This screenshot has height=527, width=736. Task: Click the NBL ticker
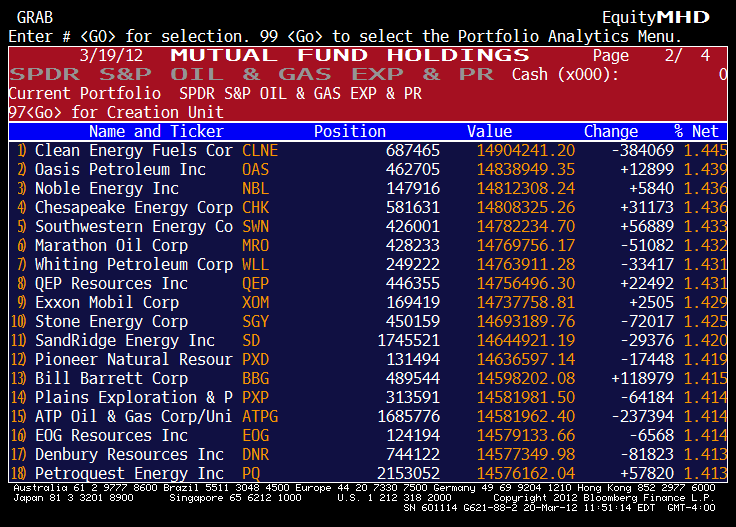tap(255, 188)
